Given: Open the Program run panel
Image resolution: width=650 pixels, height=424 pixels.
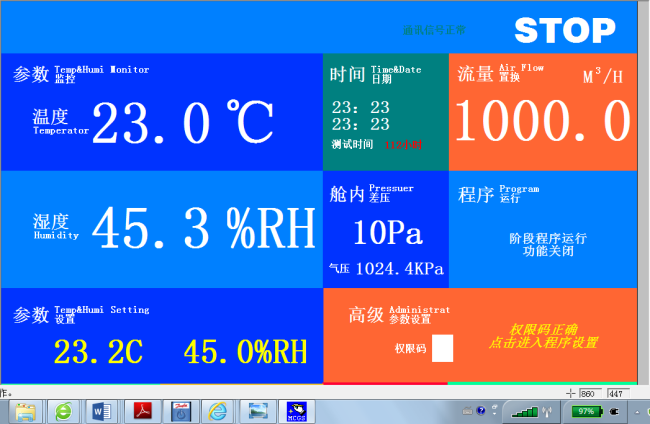Looking at the screenshot, I should (542, 230).
